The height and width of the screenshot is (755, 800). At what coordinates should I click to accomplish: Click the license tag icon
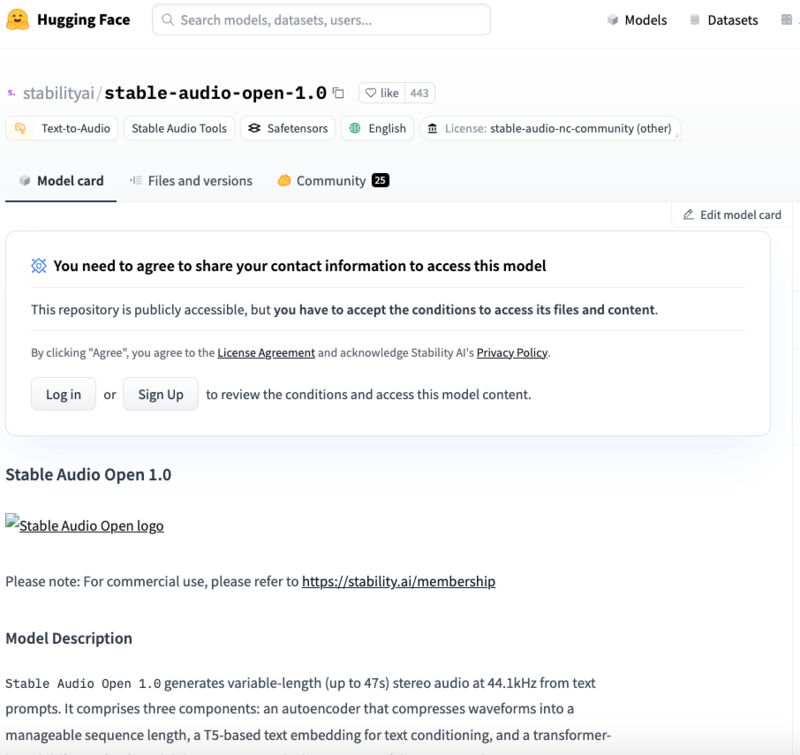(432, 128)
